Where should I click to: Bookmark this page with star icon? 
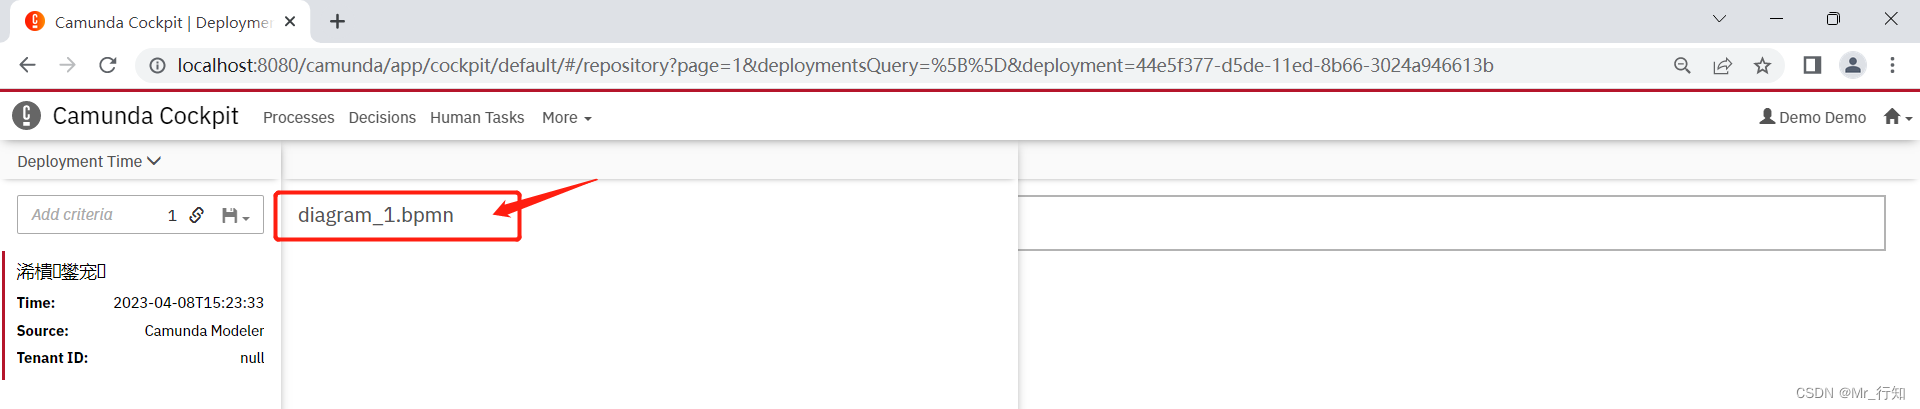point(1762,65)
